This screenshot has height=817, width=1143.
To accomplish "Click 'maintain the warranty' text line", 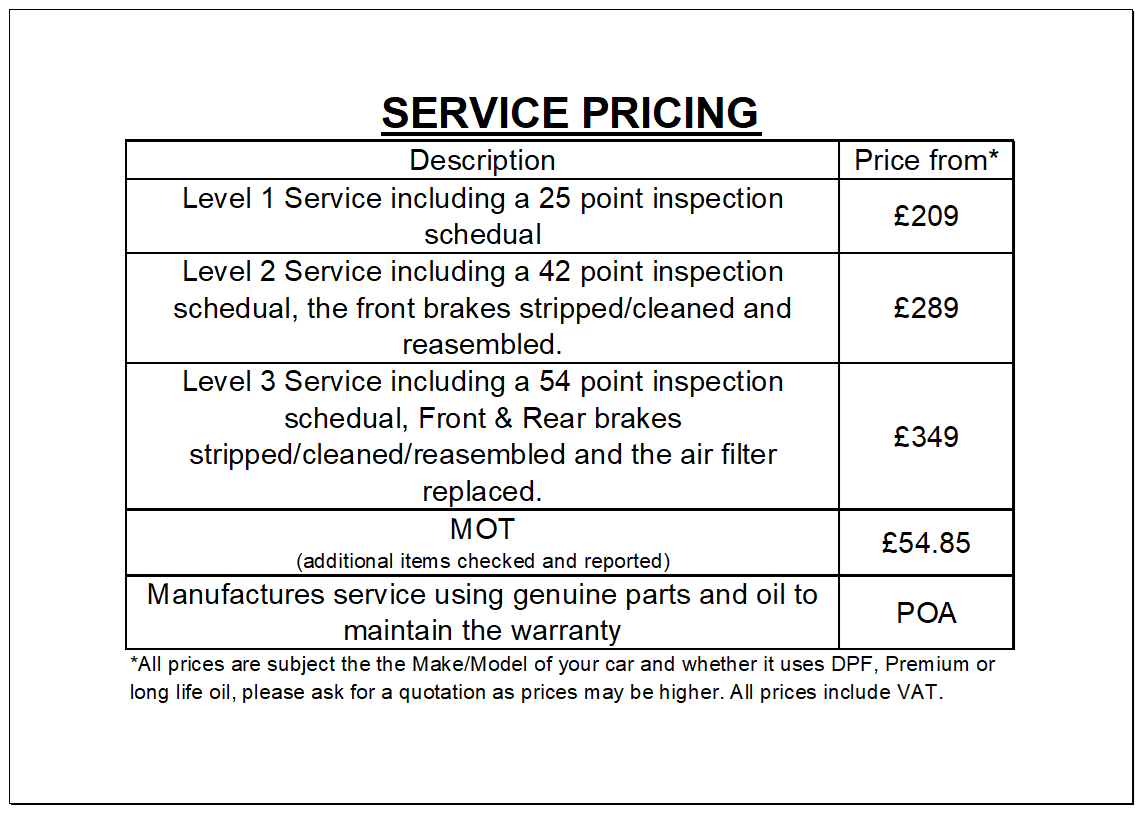I will pyautogui.click(x=482, y=632).
